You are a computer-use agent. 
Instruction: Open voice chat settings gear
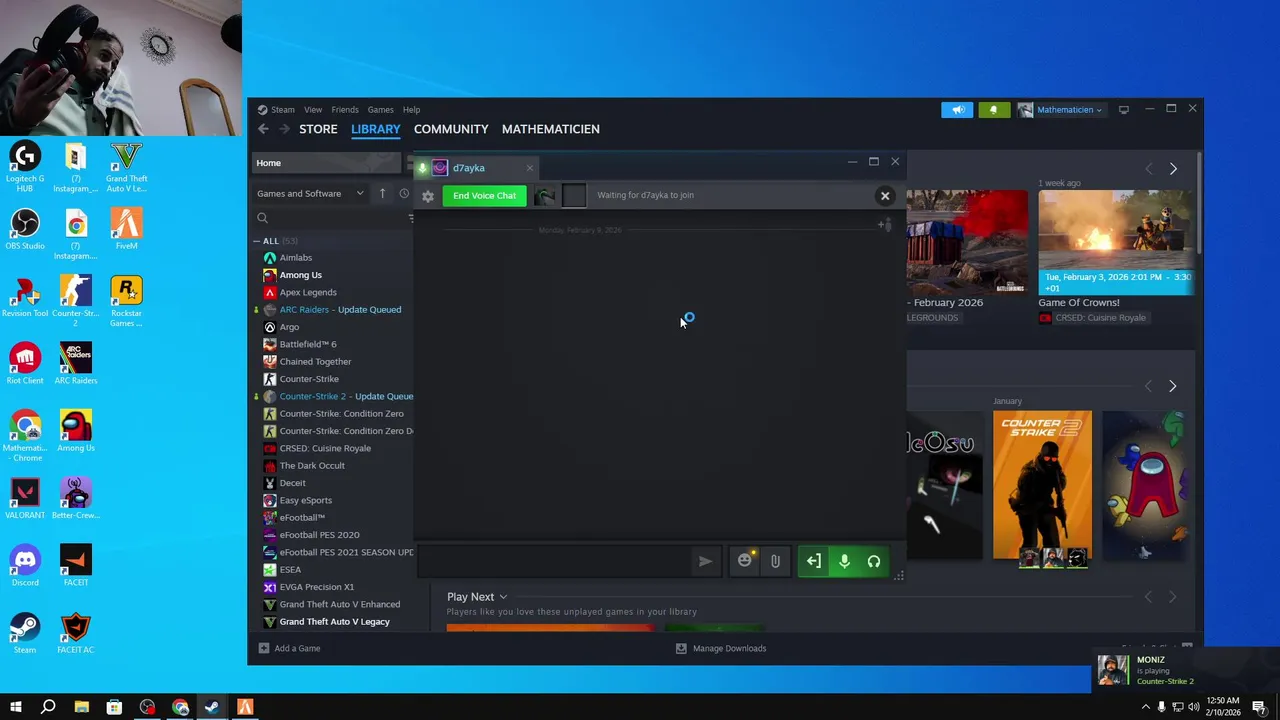pos(428,196)
